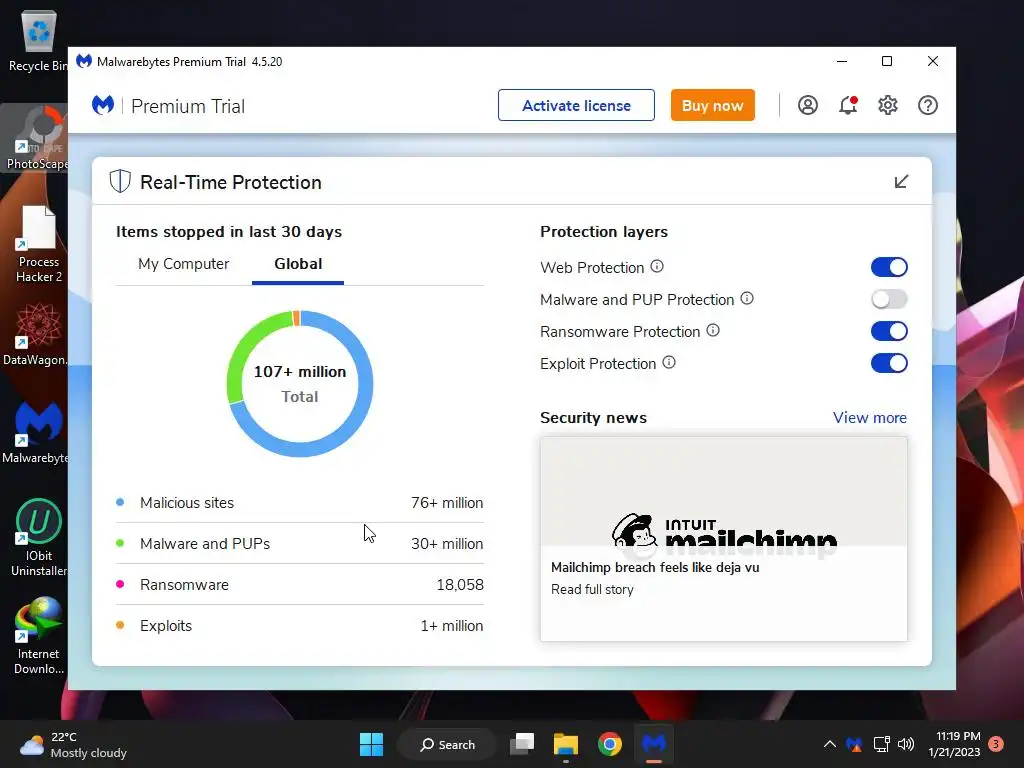This screenshot has height=768, width=1024.
Task: Click the Ransomware row label
Action: 184,584
